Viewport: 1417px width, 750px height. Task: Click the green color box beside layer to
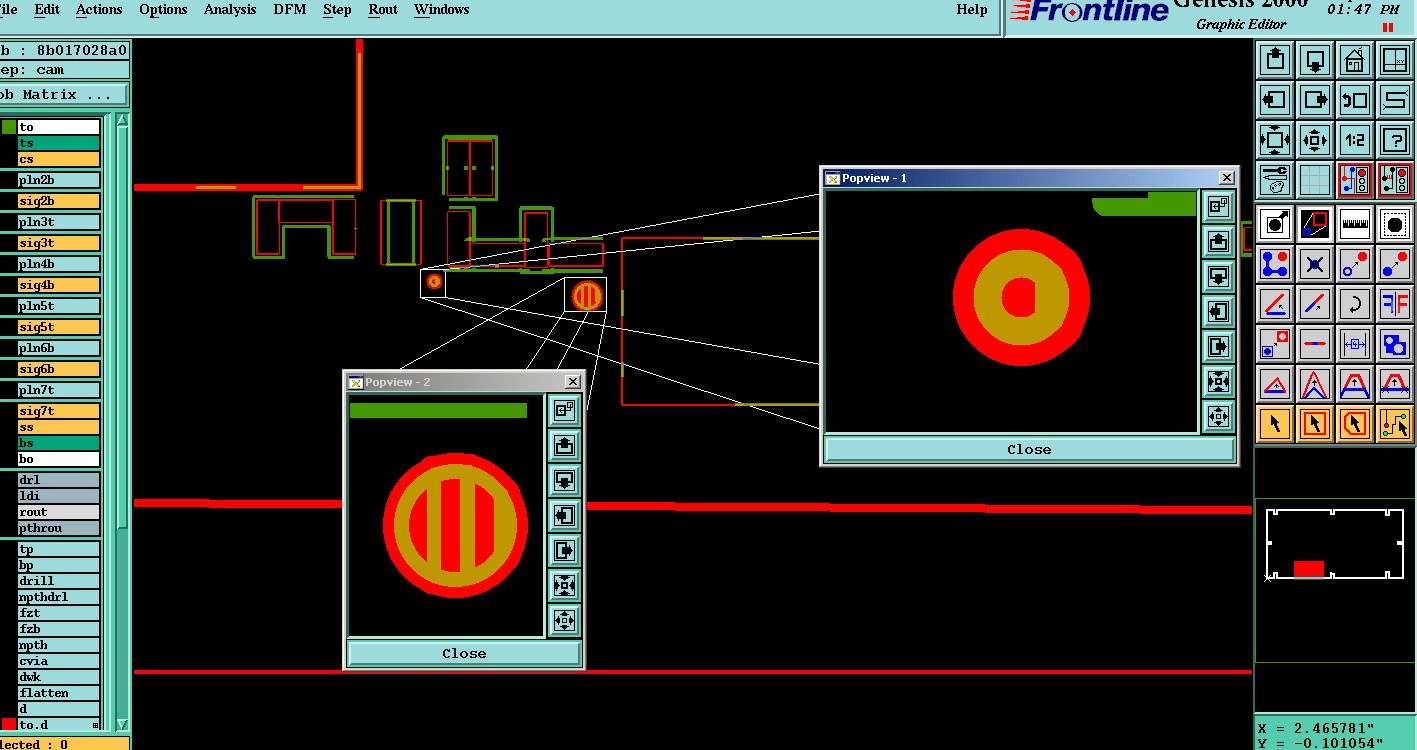point(8,127)
